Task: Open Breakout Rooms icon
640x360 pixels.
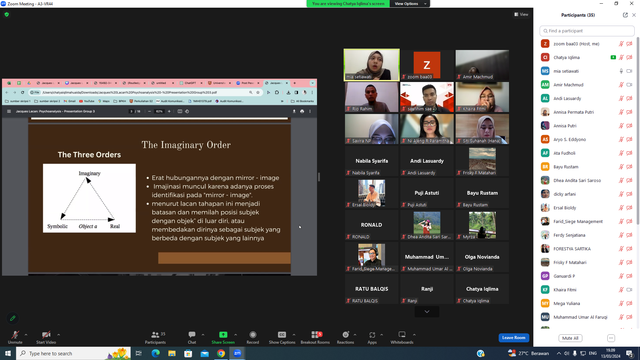Action: point(315,335)
